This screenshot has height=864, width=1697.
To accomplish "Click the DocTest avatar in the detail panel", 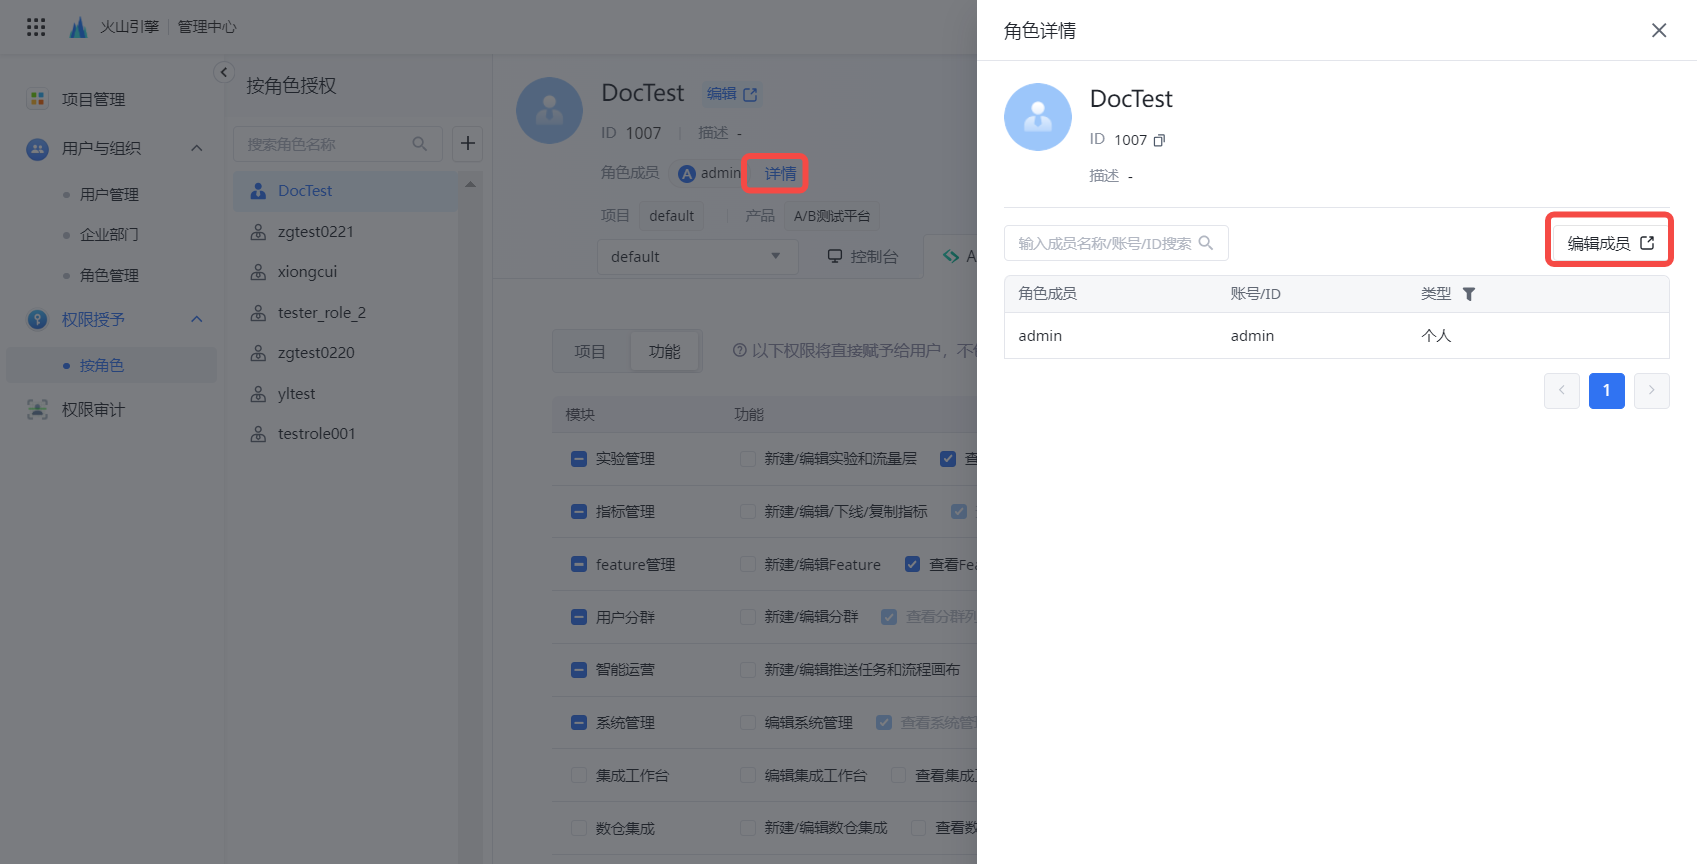I will [1038, 117].
